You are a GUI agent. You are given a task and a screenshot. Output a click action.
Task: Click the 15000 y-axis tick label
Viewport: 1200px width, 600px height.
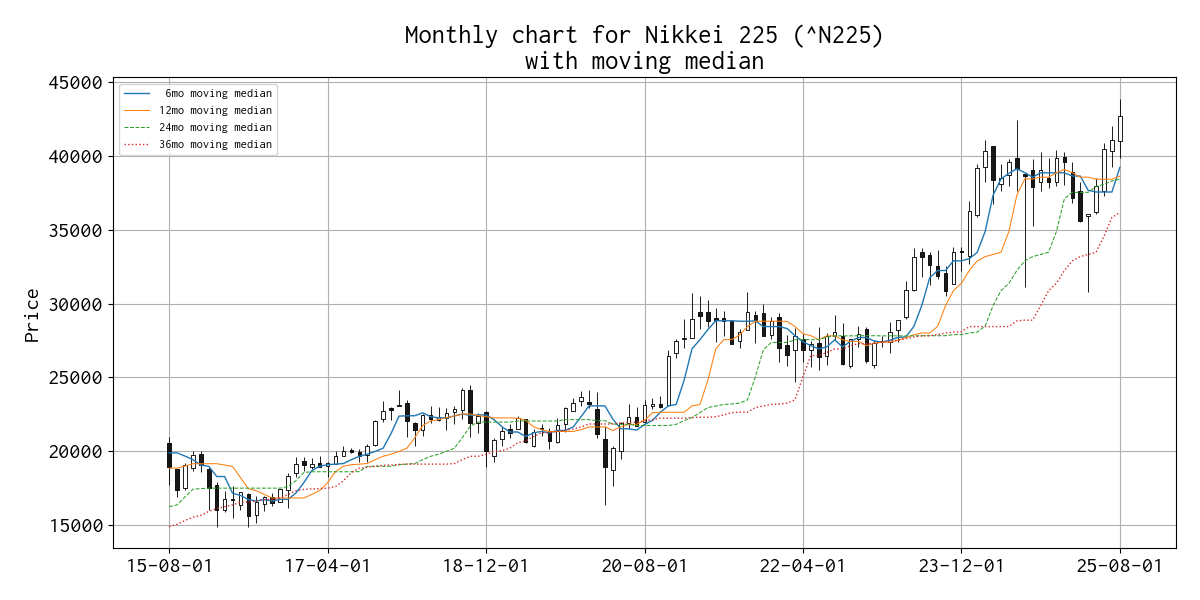[76, 526]
